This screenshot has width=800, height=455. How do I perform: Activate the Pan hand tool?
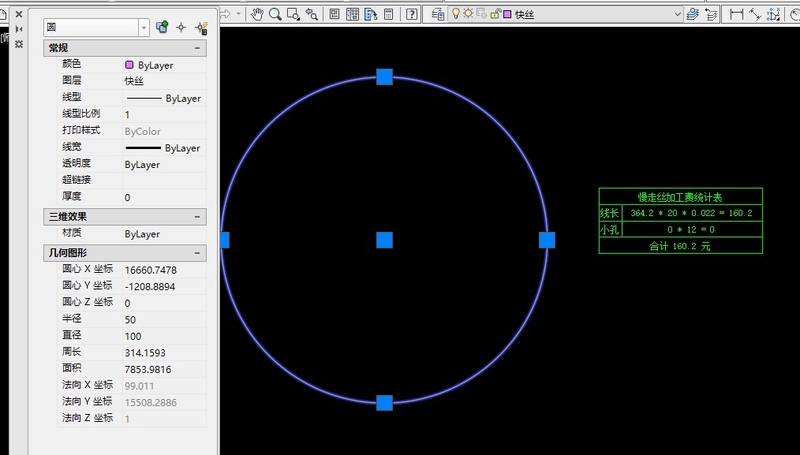click(x=257, y=14)
